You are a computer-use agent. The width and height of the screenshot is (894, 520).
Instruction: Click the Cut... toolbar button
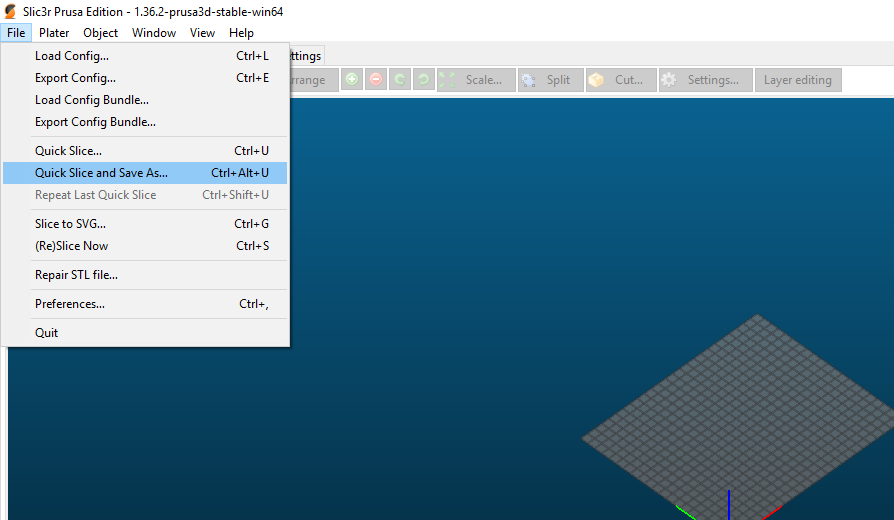point(621,80)
